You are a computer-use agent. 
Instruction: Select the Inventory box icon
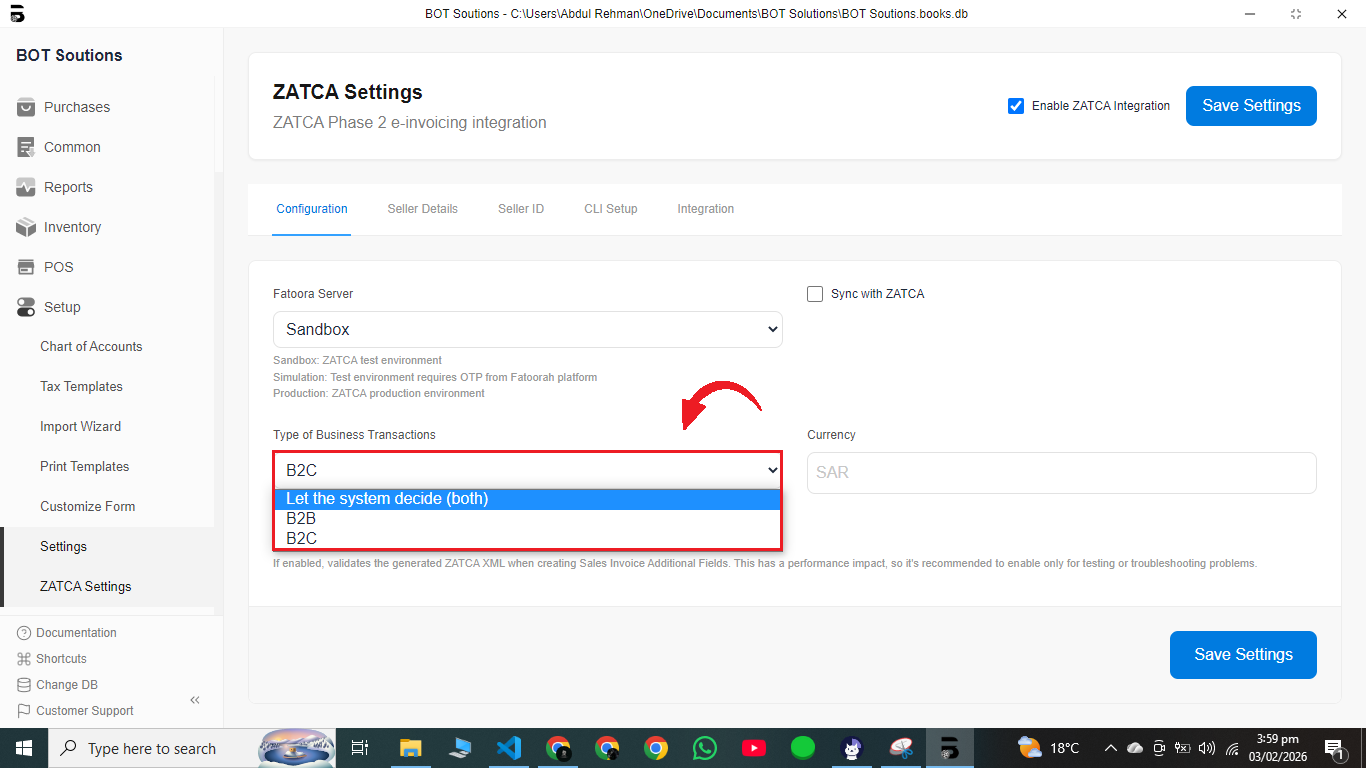[26, 227]
